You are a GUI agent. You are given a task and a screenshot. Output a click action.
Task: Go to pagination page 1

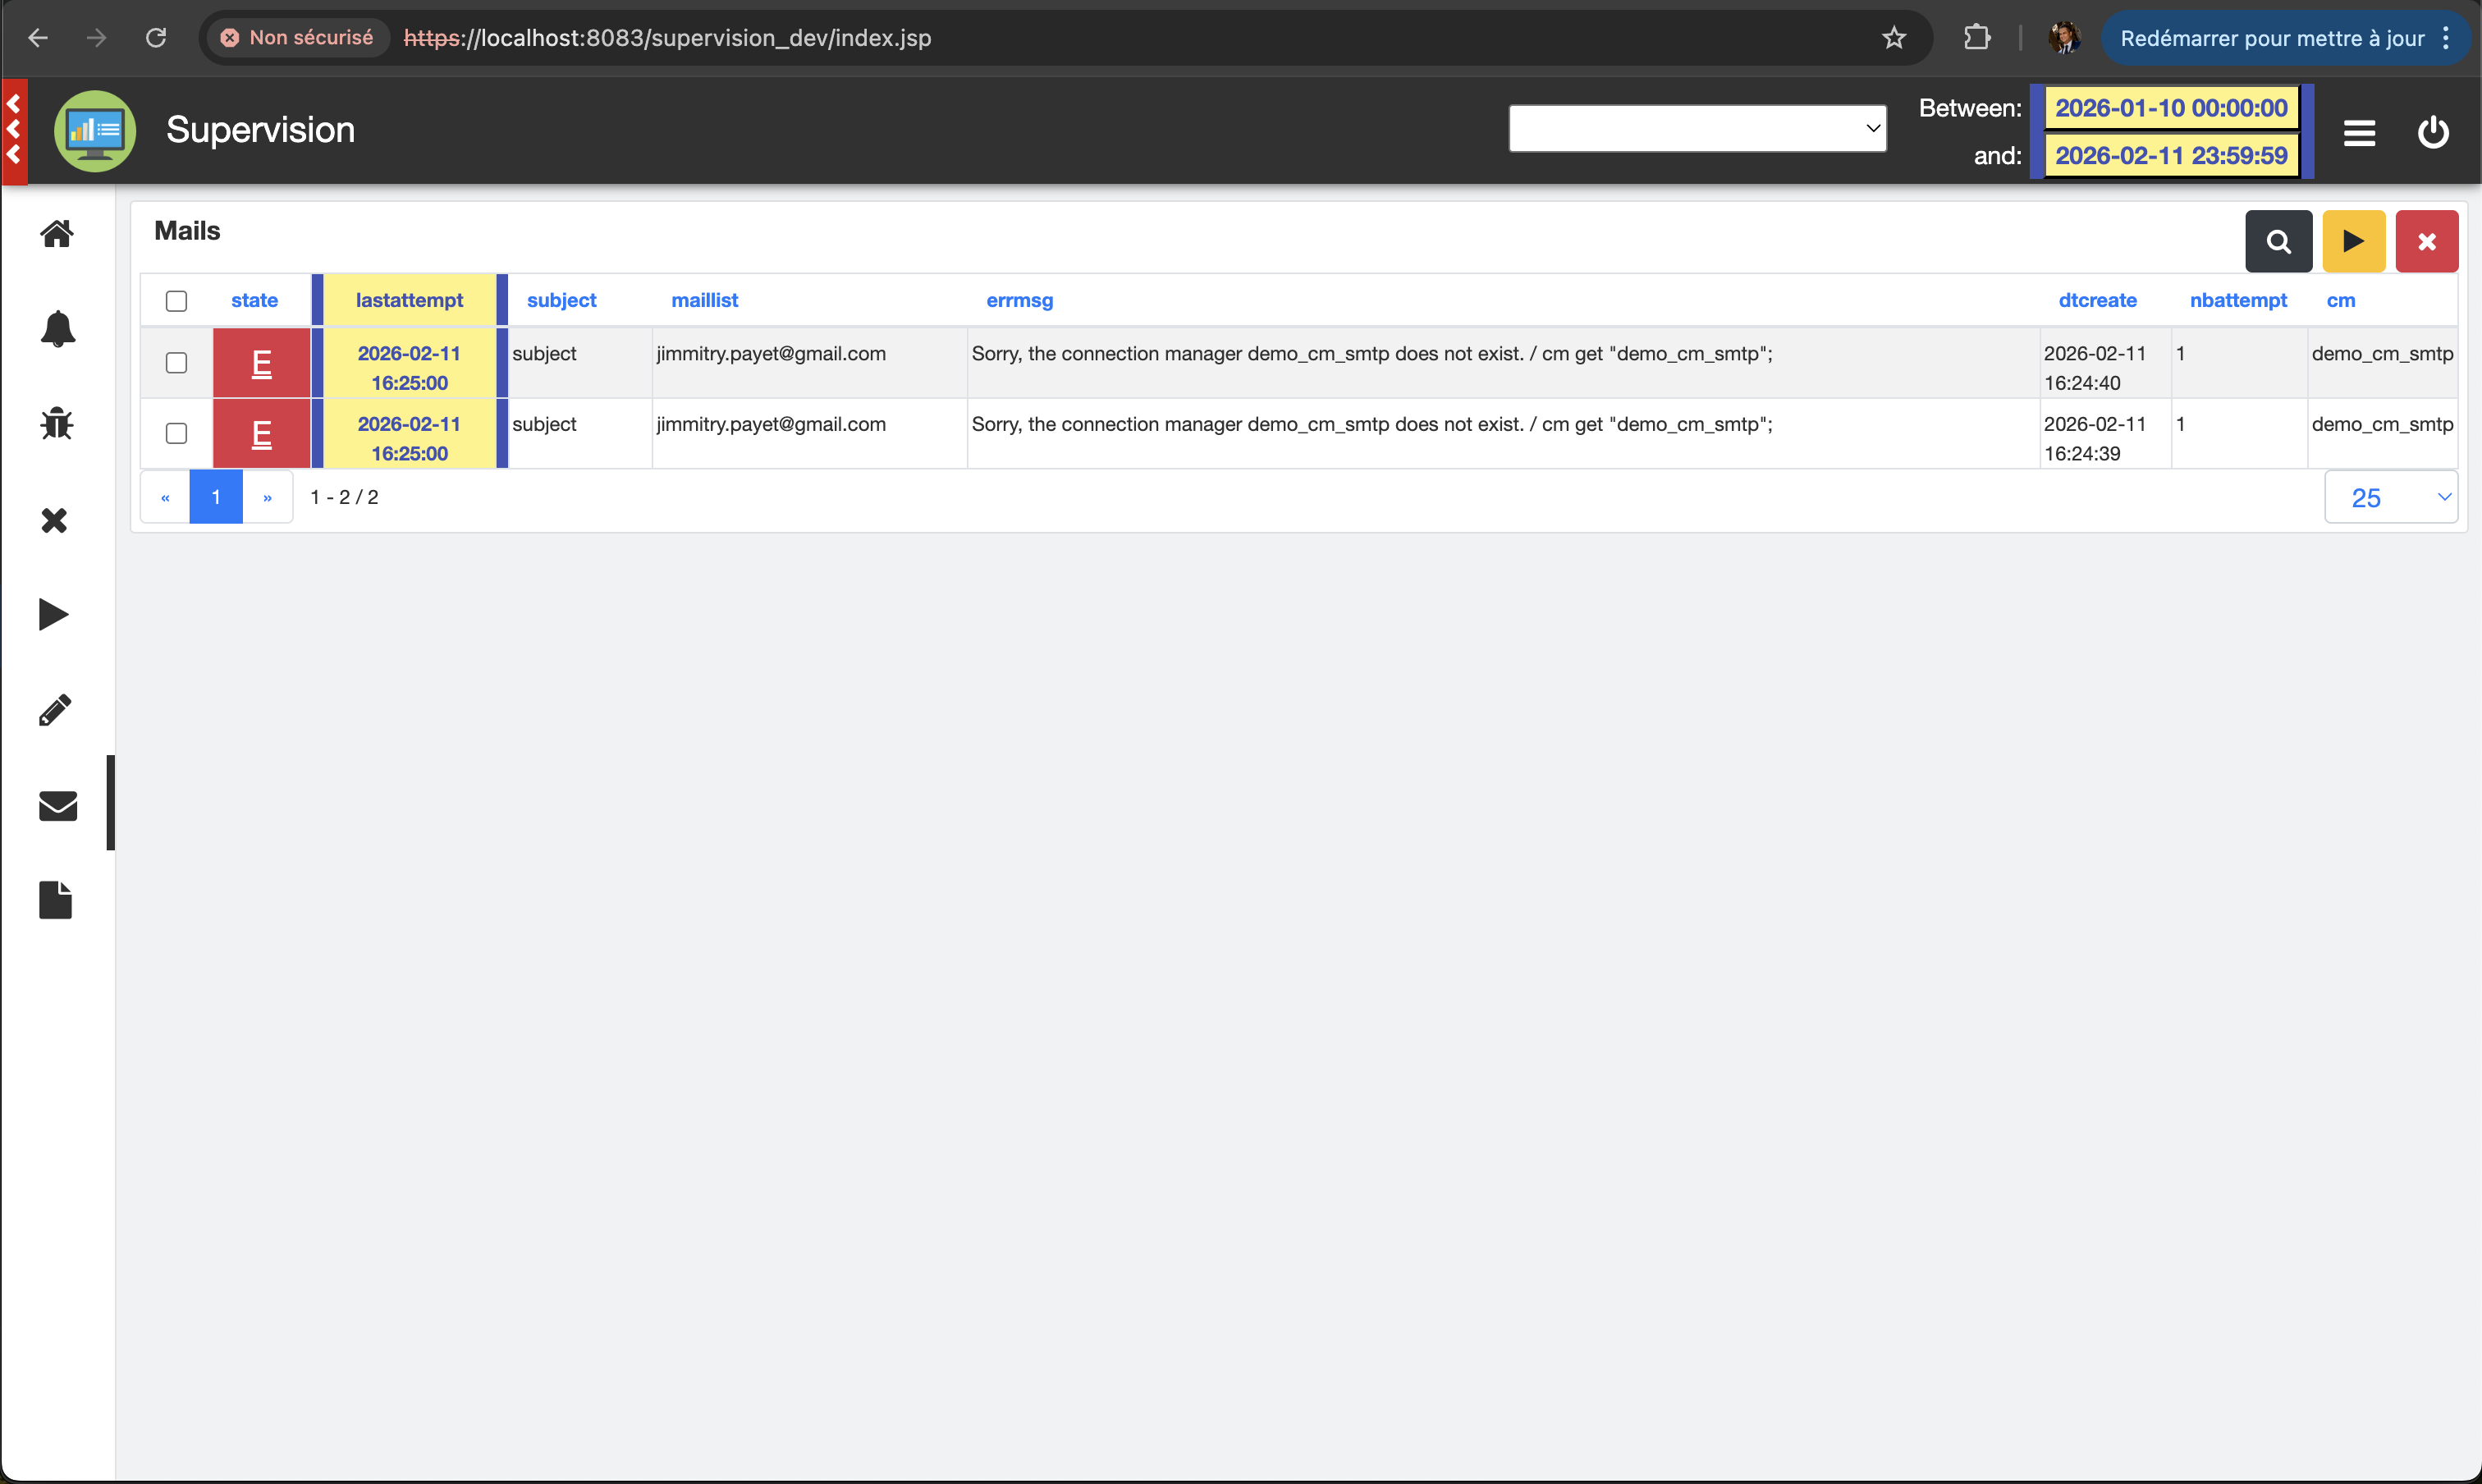(216, 497)
